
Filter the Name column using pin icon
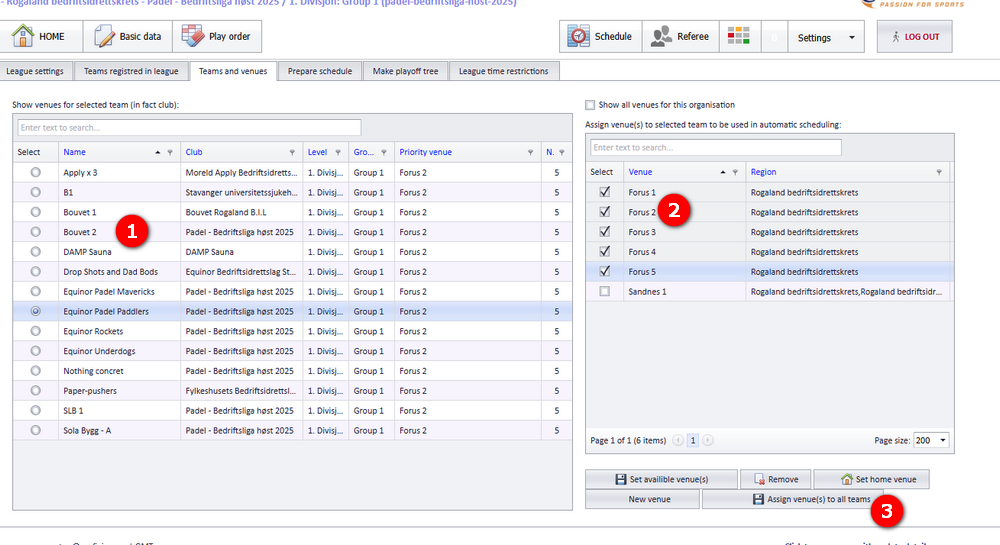170,152
